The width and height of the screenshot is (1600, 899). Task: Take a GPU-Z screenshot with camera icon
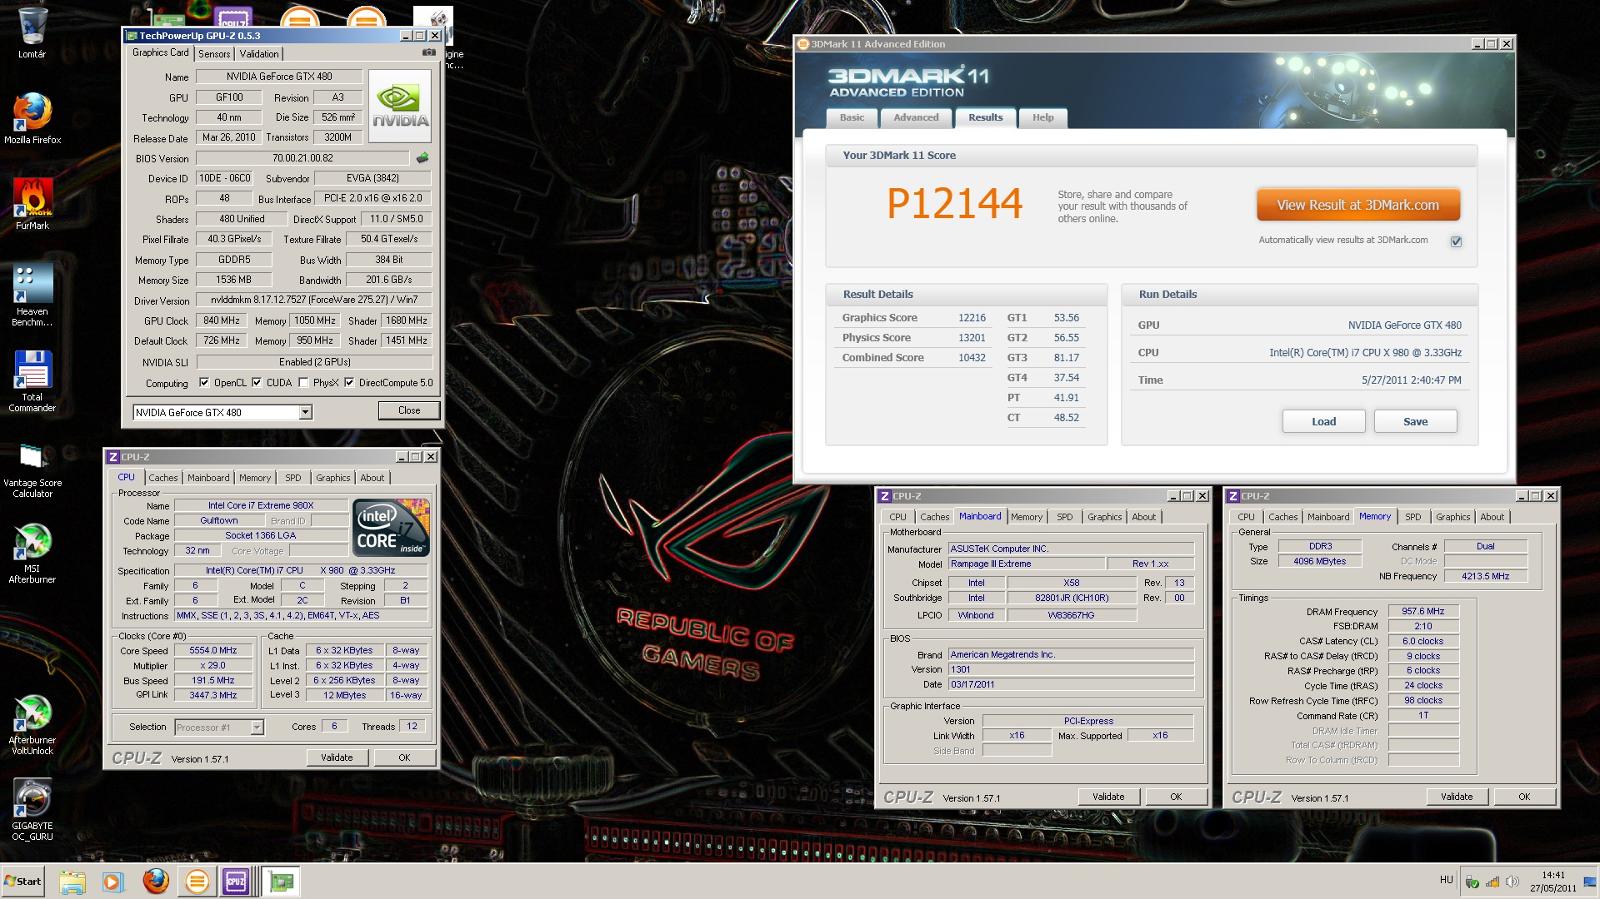point(429,53)
